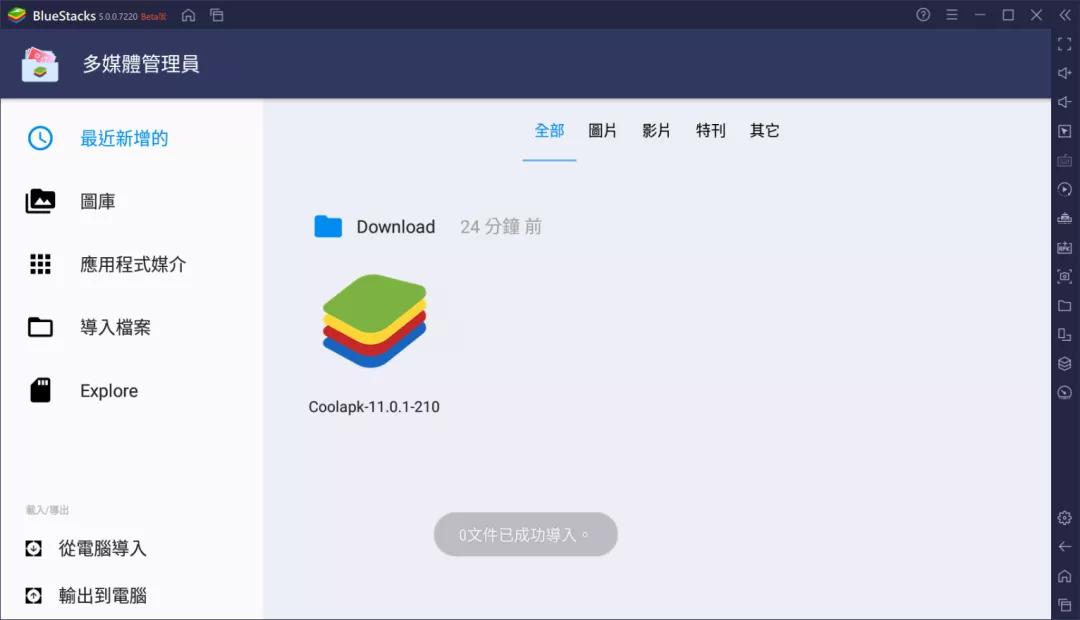Screen dimensions: 1080x620
Task: Collapse the side toolbar with the chevron
Action: coord(1063,15)
